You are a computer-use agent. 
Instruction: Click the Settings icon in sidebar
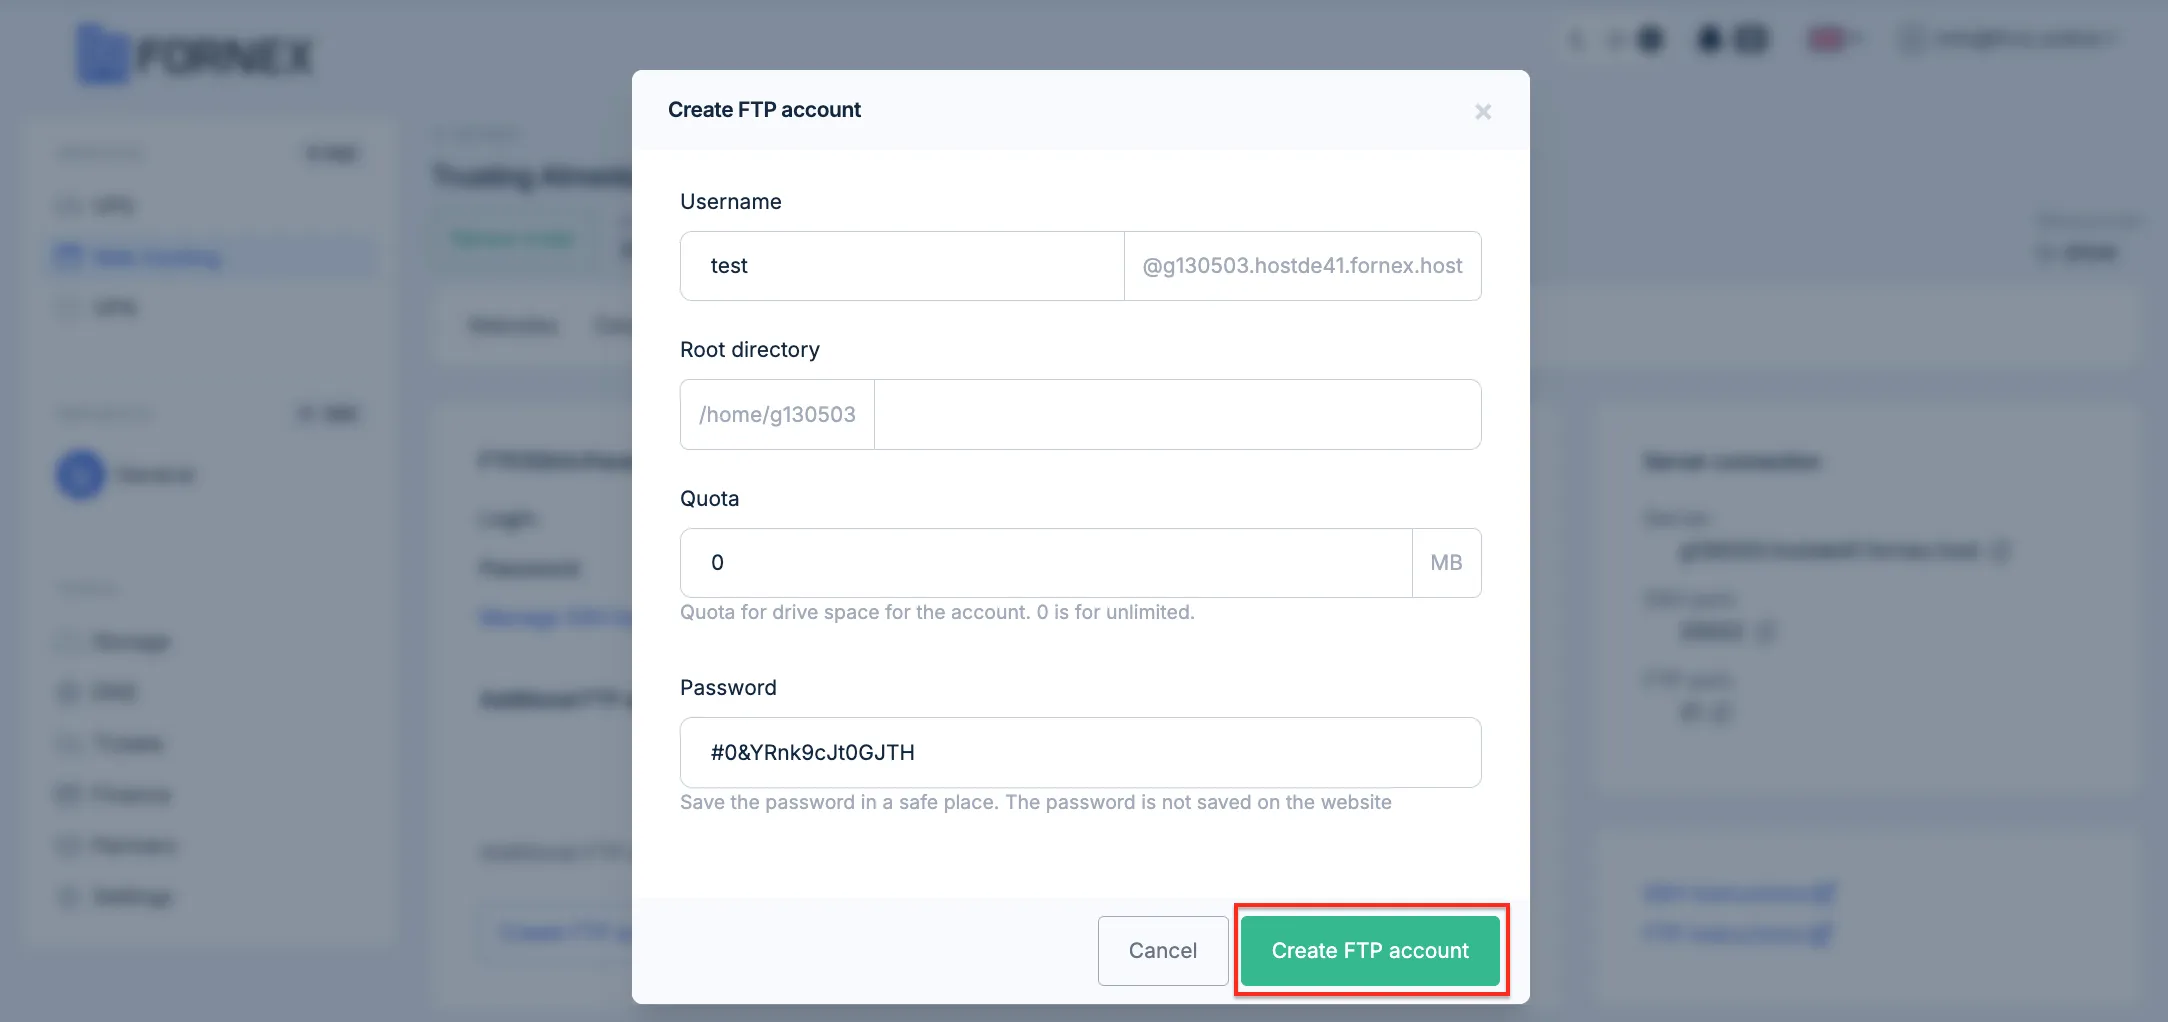(68, 897)
